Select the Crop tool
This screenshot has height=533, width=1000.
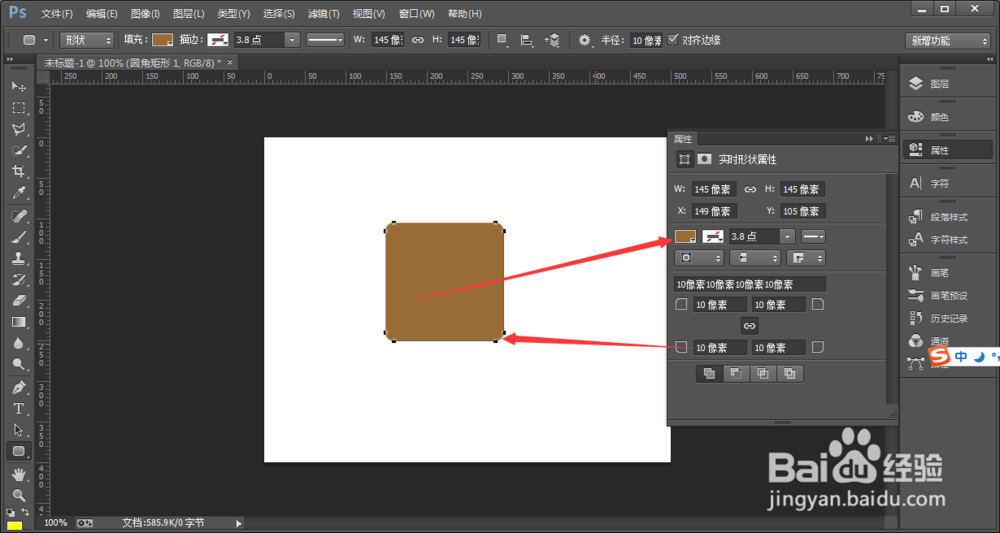coord(18,172)
